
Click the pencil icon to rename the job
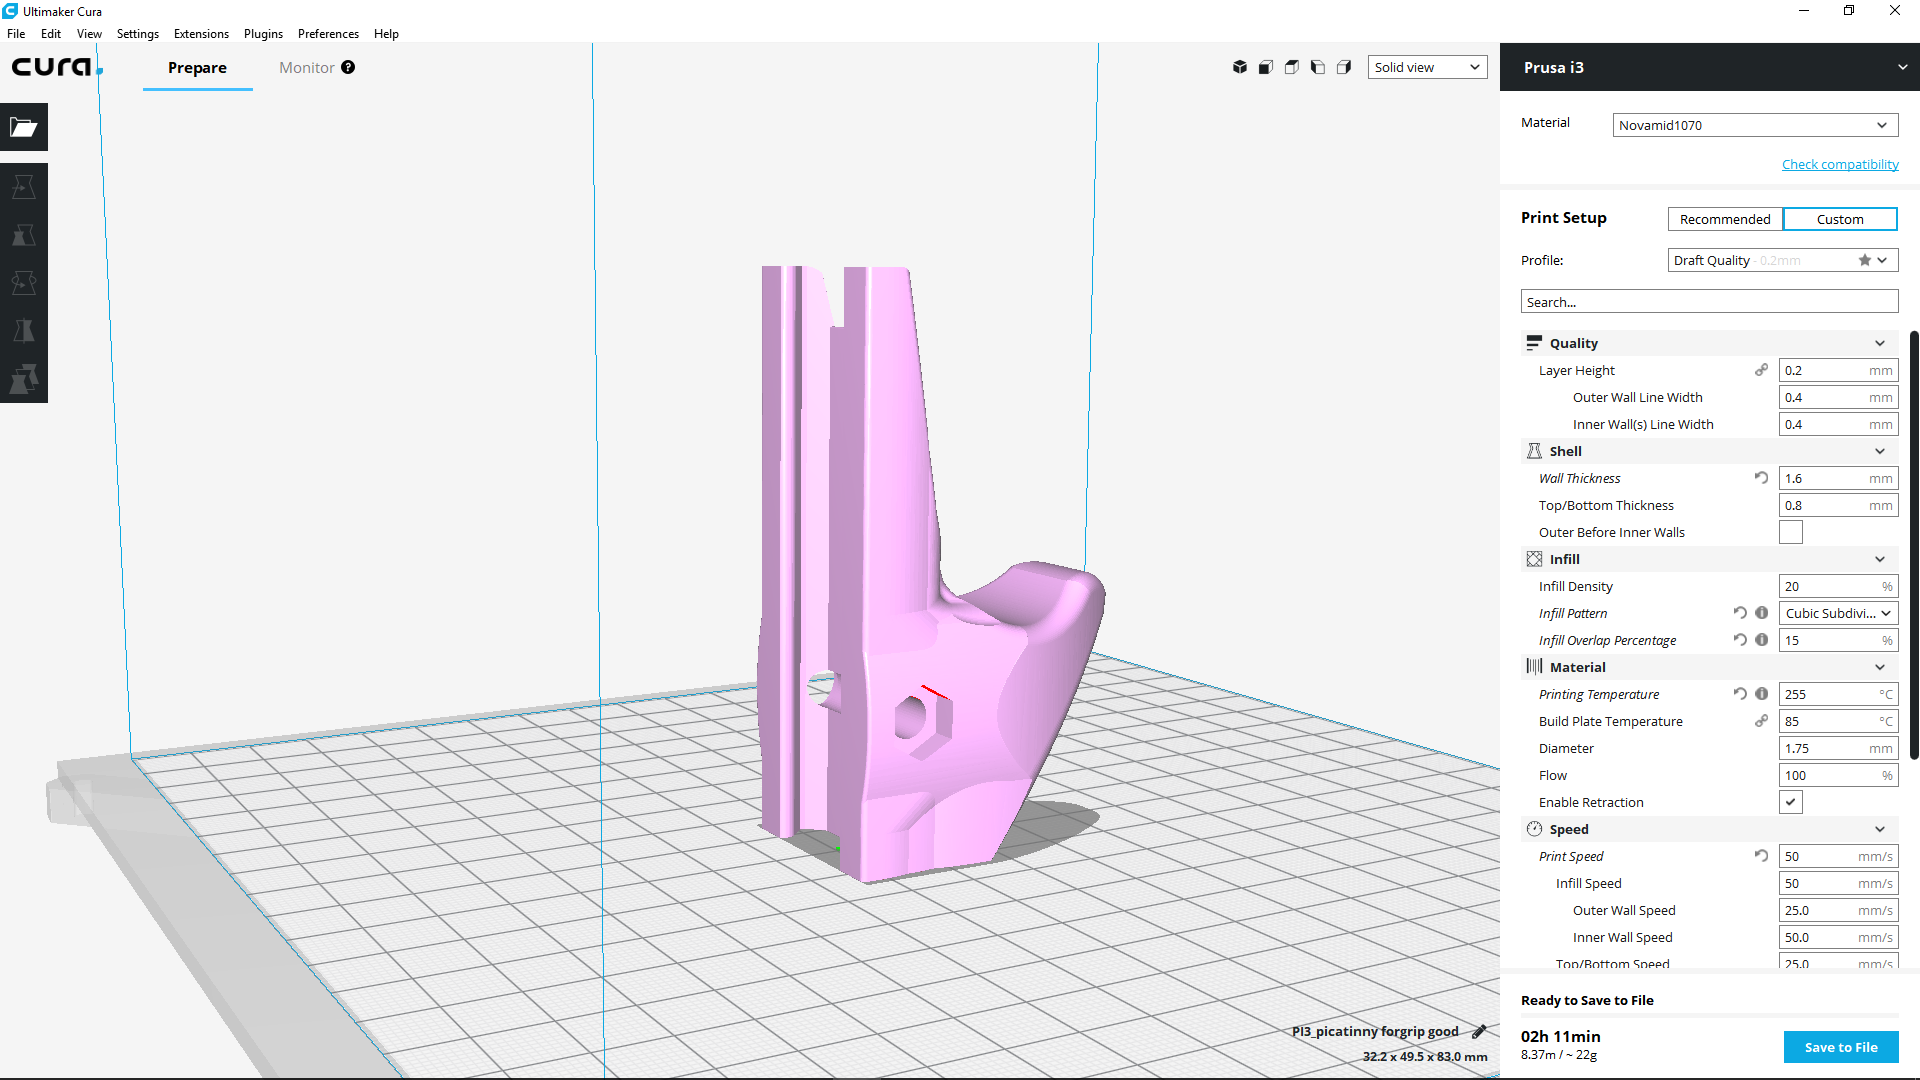pos(1479,1031)
